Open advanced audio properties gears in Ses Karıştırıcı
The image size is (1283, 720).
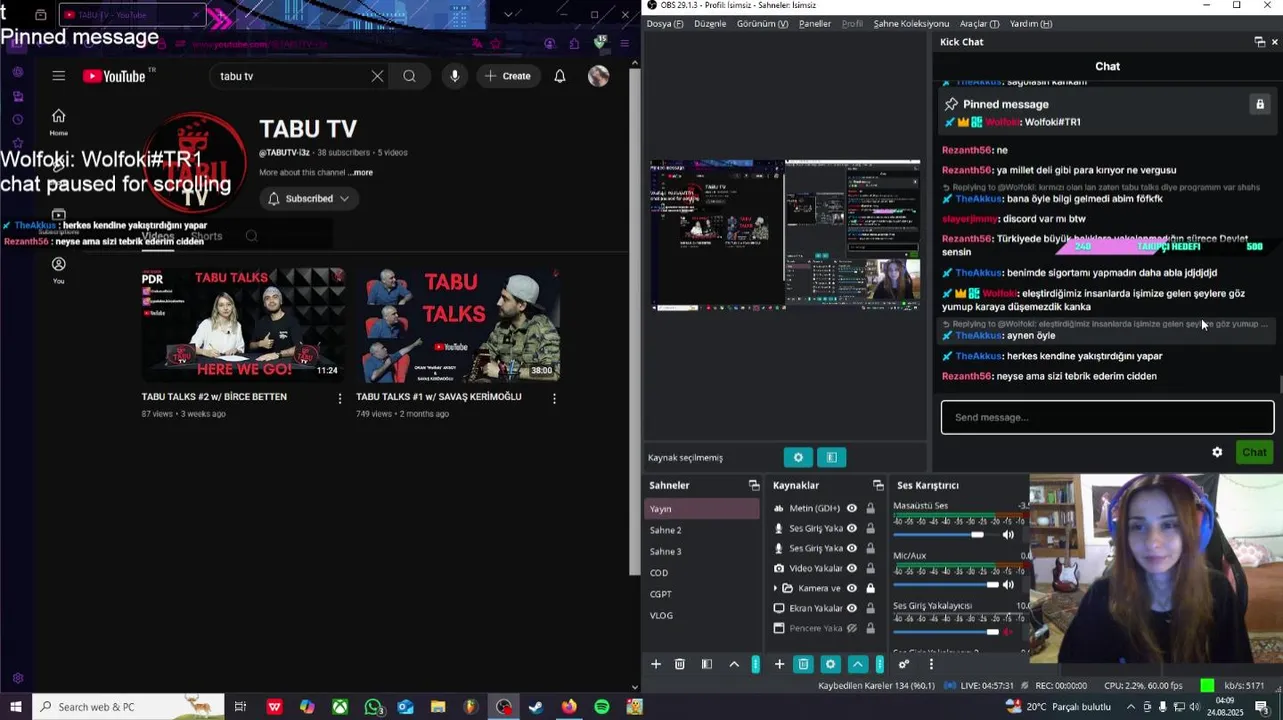point(904,664)
